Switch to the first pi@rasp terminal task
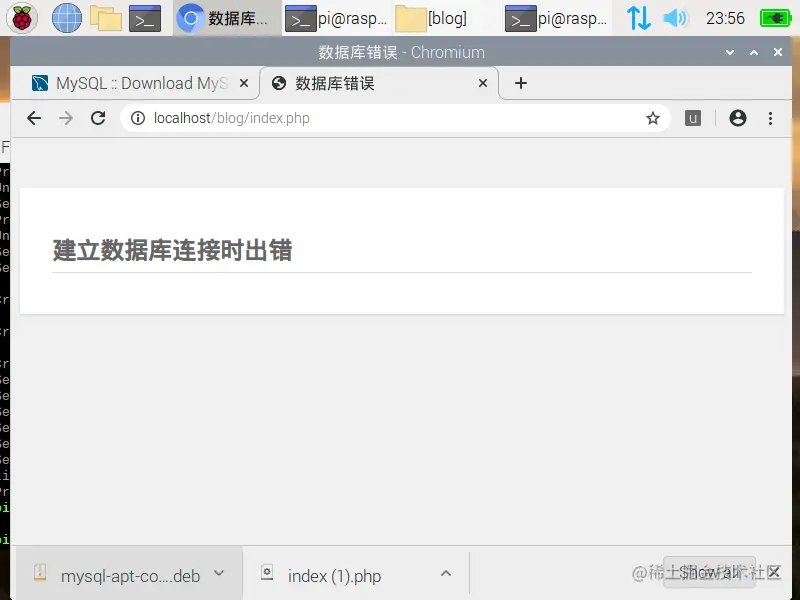The height and width of the screenshot is (600, 800). pyautogui.click(x=336, y=18)
